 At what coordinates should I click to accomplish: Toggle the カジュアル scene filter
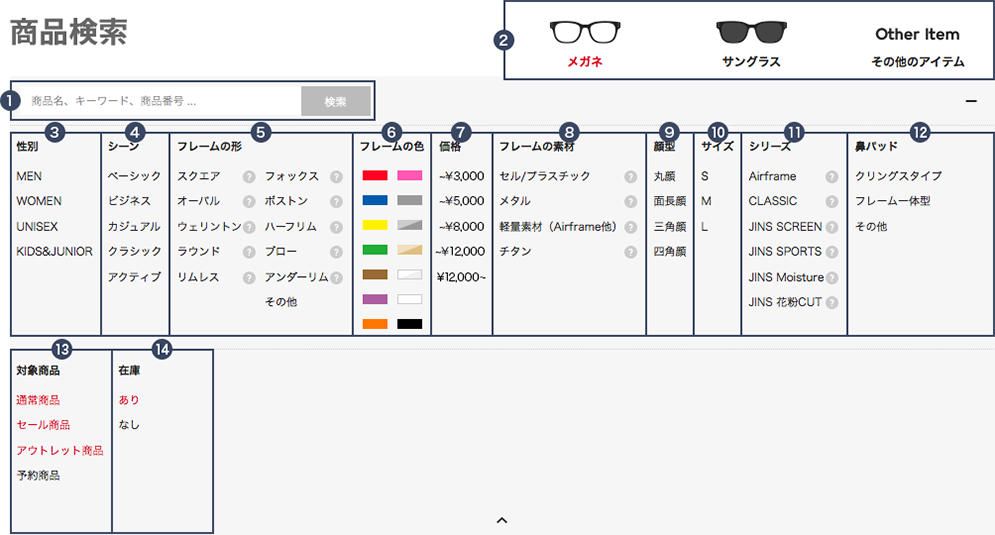tap(134, 227)
